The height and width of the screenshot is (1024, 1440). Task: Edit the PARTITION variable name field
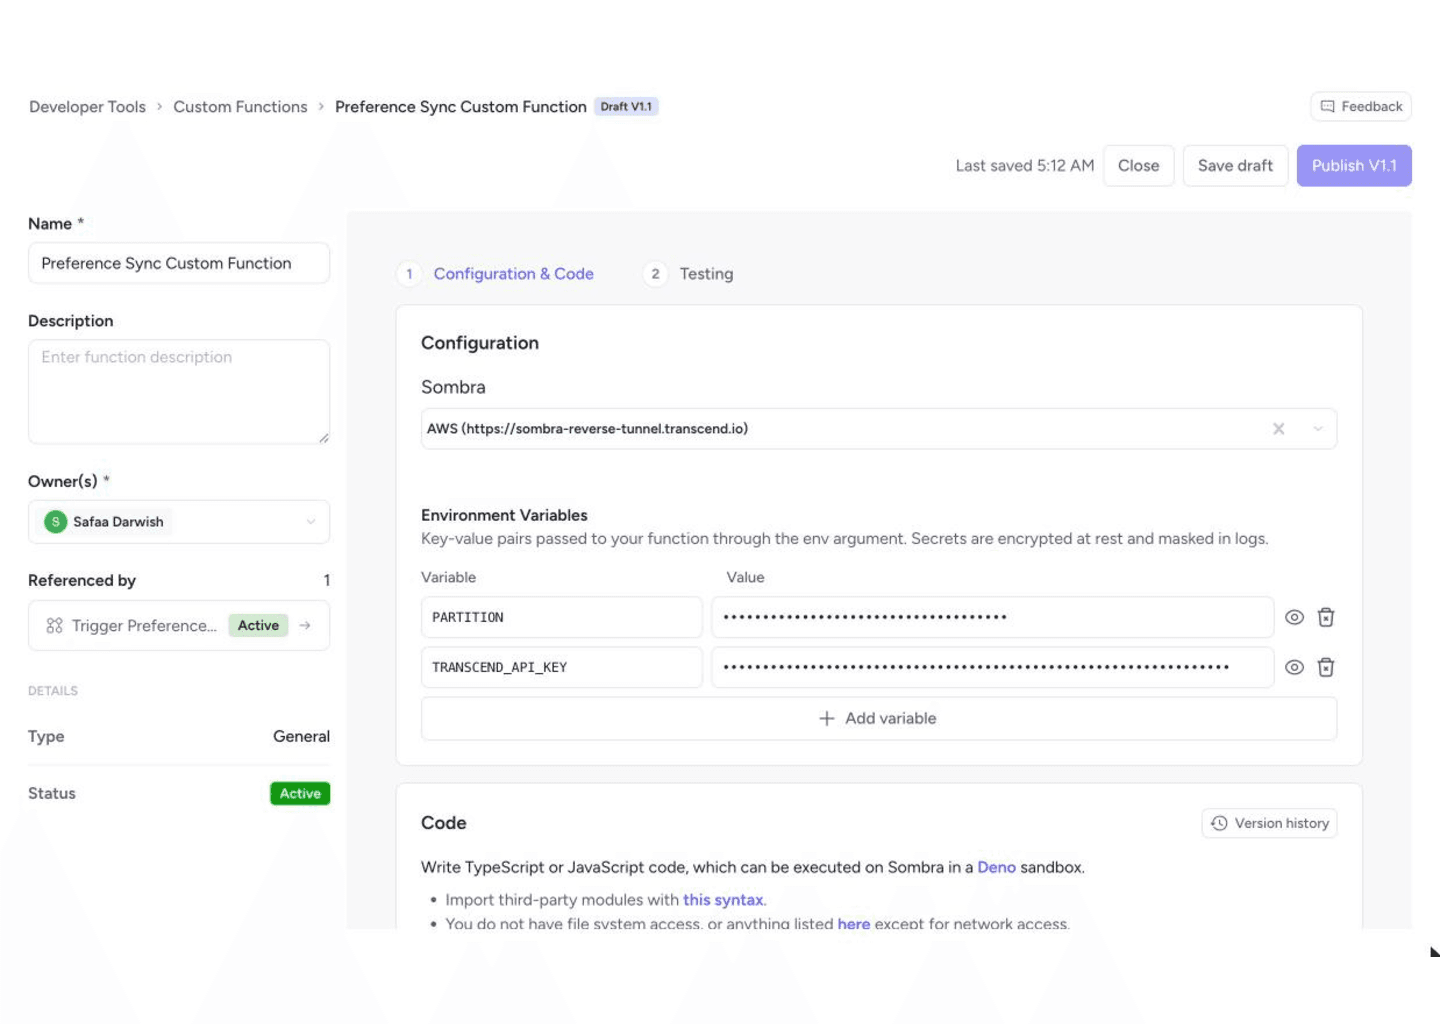point(561,617)
